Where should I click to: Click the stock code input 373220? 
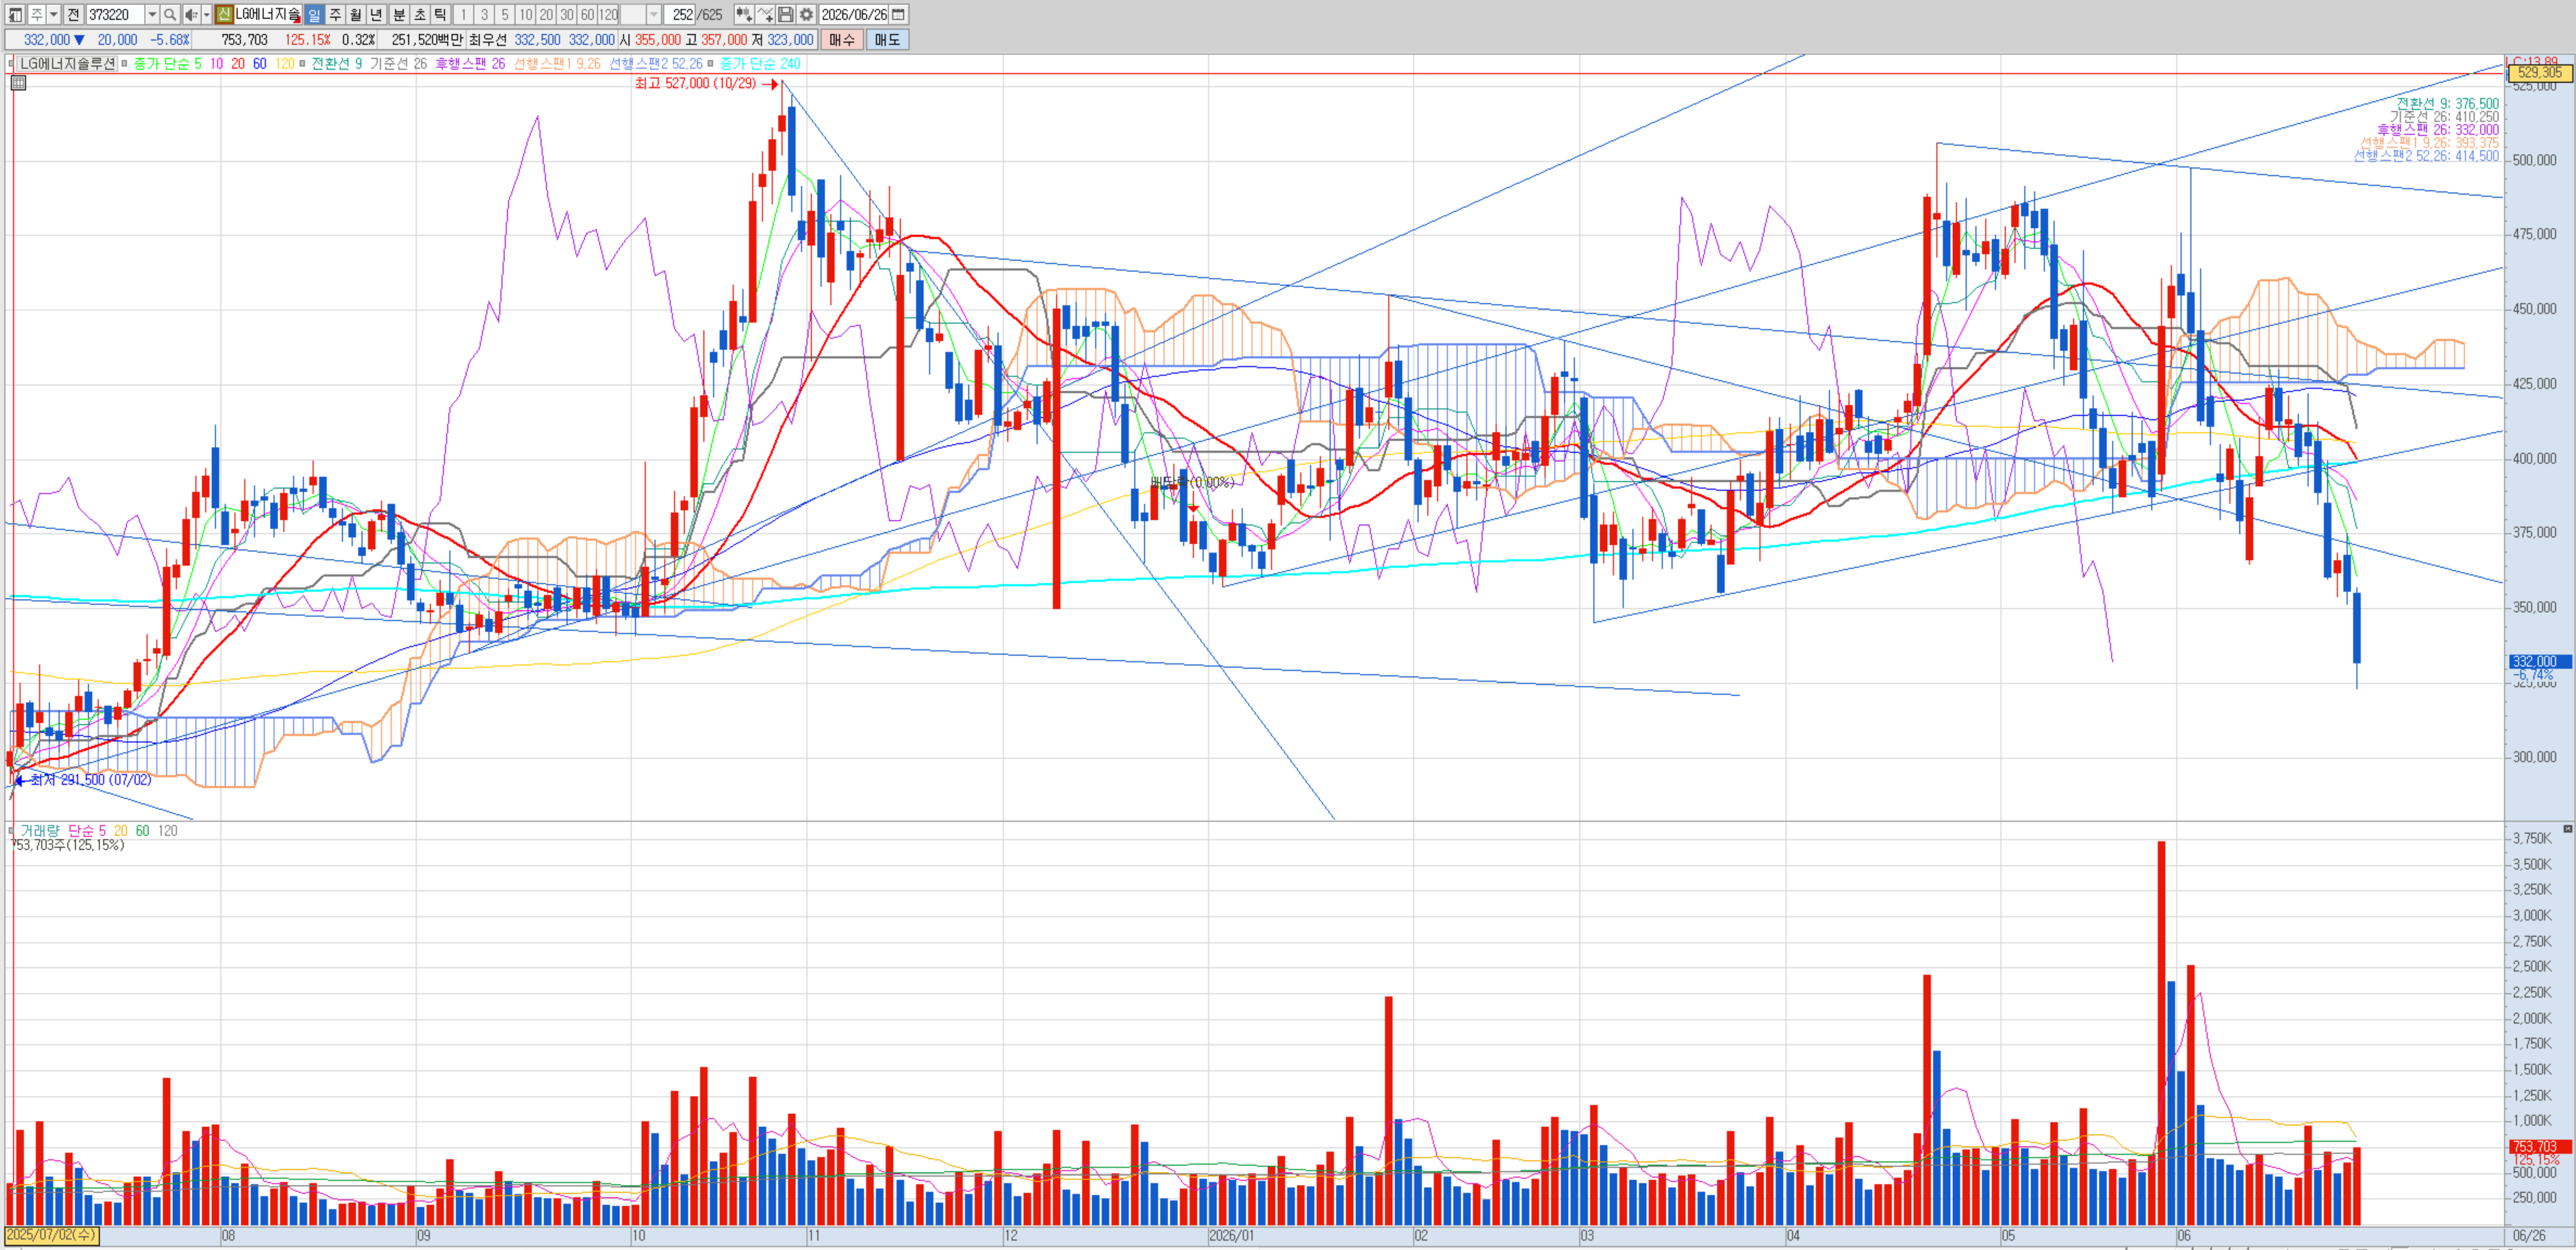pyautogui.click(x=116, y=14)
